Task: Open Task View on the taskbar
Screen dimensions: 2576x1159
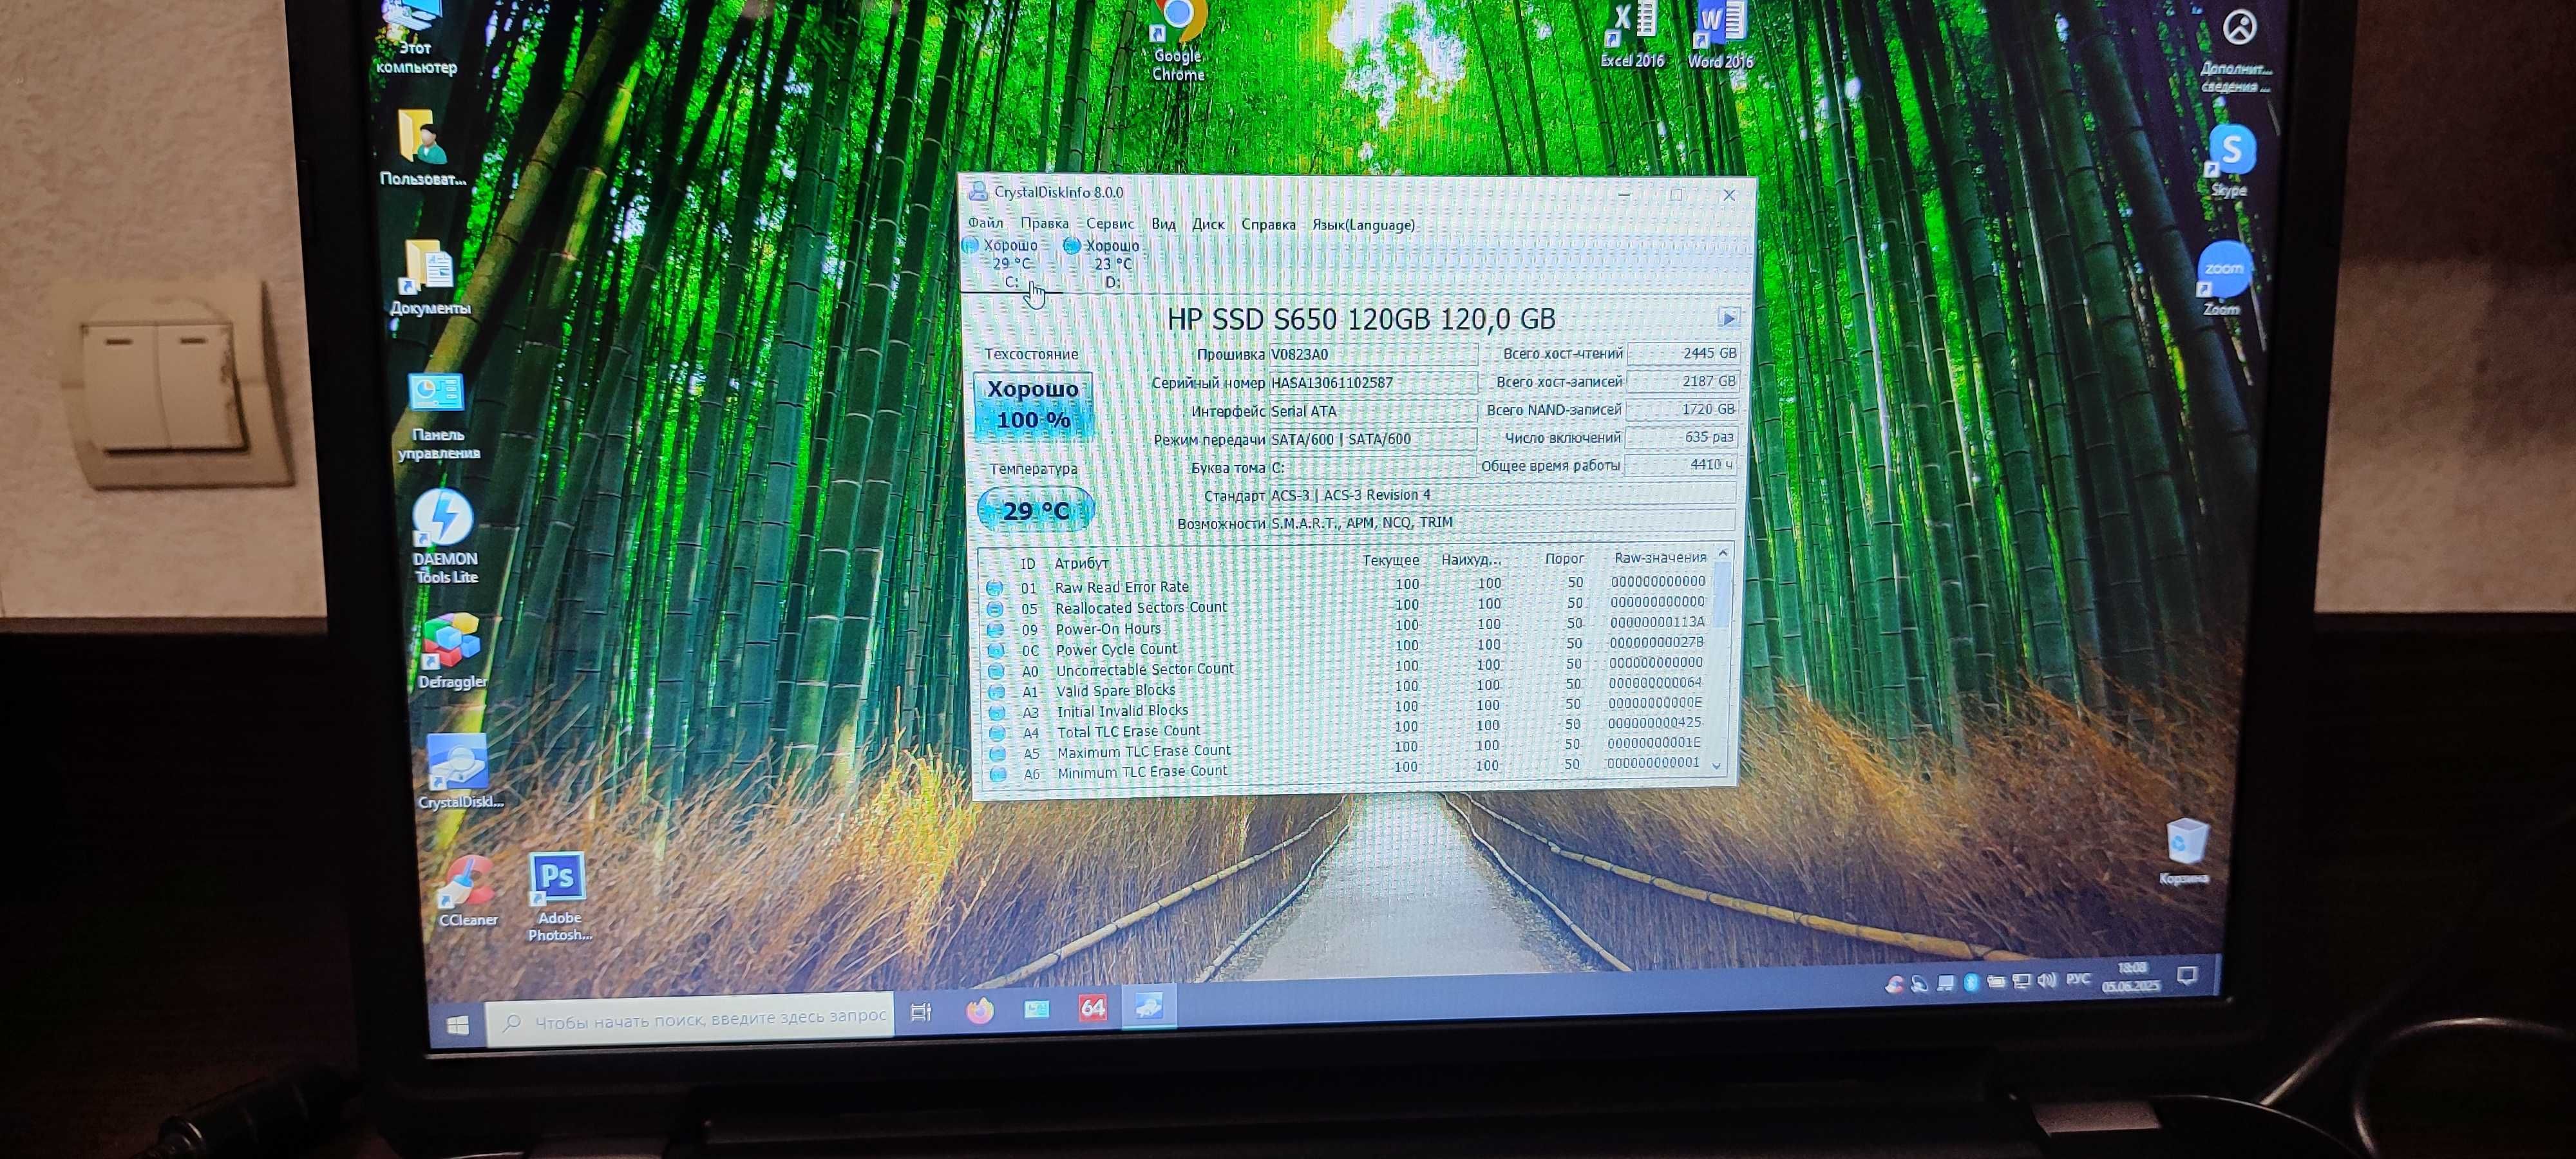Action: (x=922, y=1012)
